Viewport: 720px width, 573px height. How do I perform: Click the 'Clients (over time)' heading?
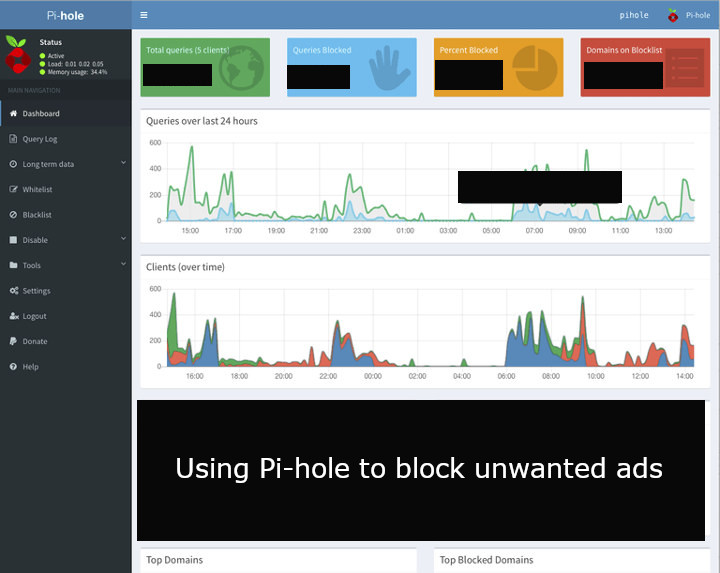tap(185, 267)
